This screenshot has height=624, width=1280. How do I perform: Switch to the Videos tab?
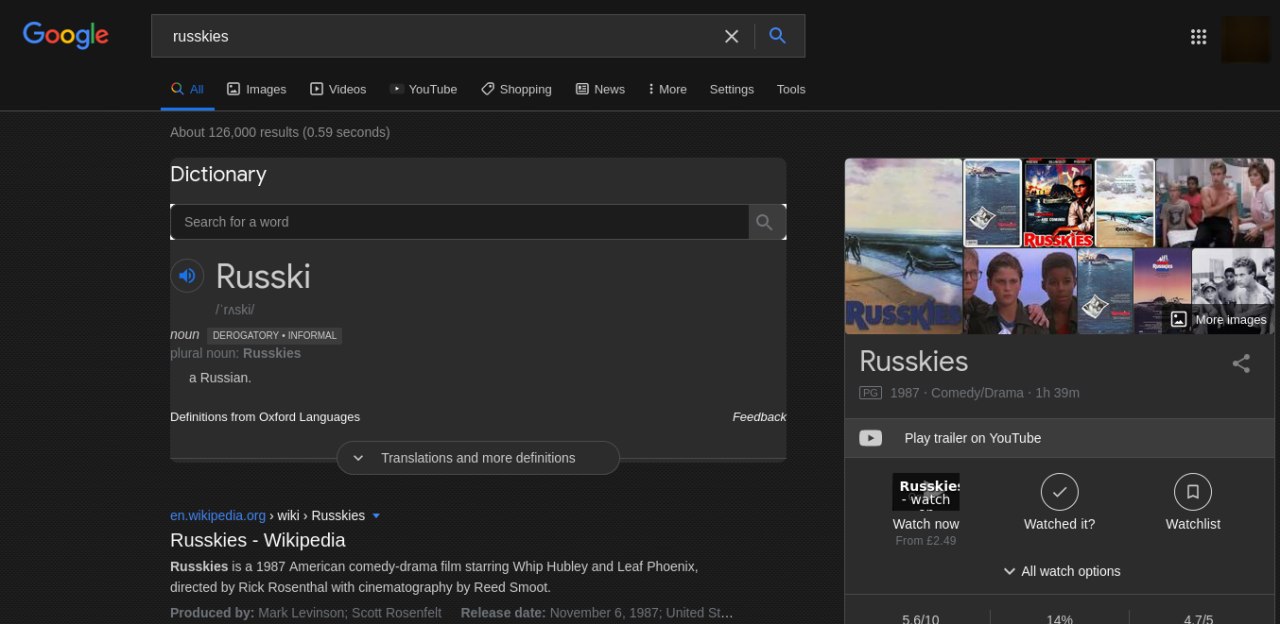coord(338,89)
